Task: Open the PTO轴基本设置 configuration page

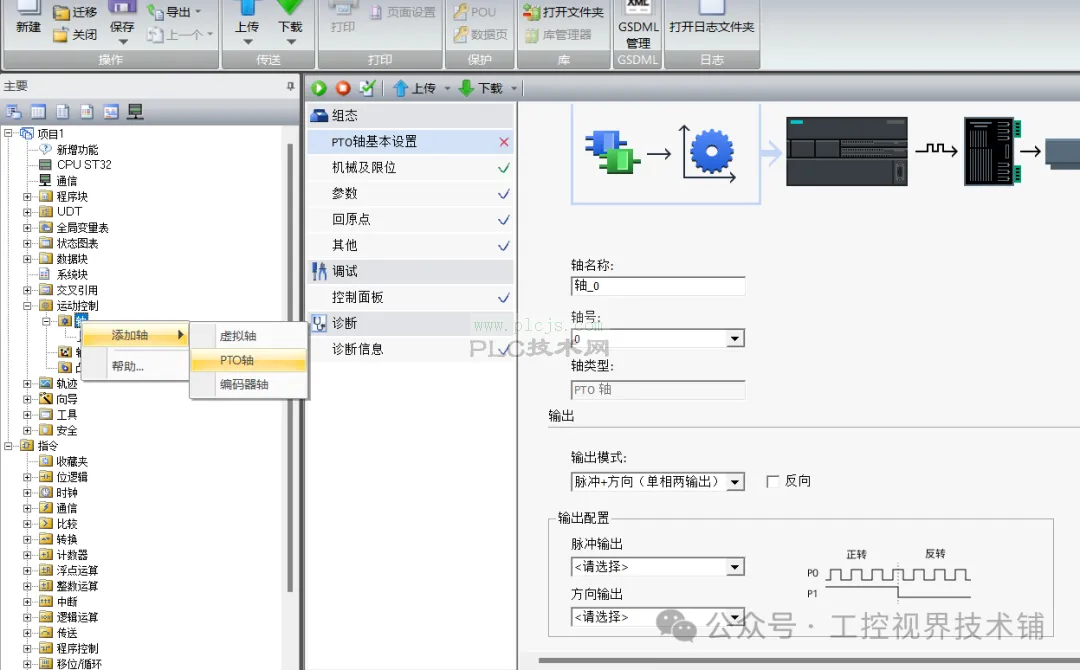Action: pyautogui.click(x=411, y=142)
